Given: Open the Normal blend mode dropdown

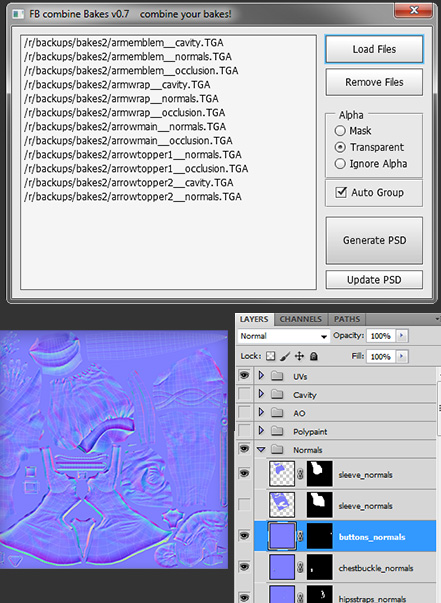Looking at the screenshot, I should (284, 336).
